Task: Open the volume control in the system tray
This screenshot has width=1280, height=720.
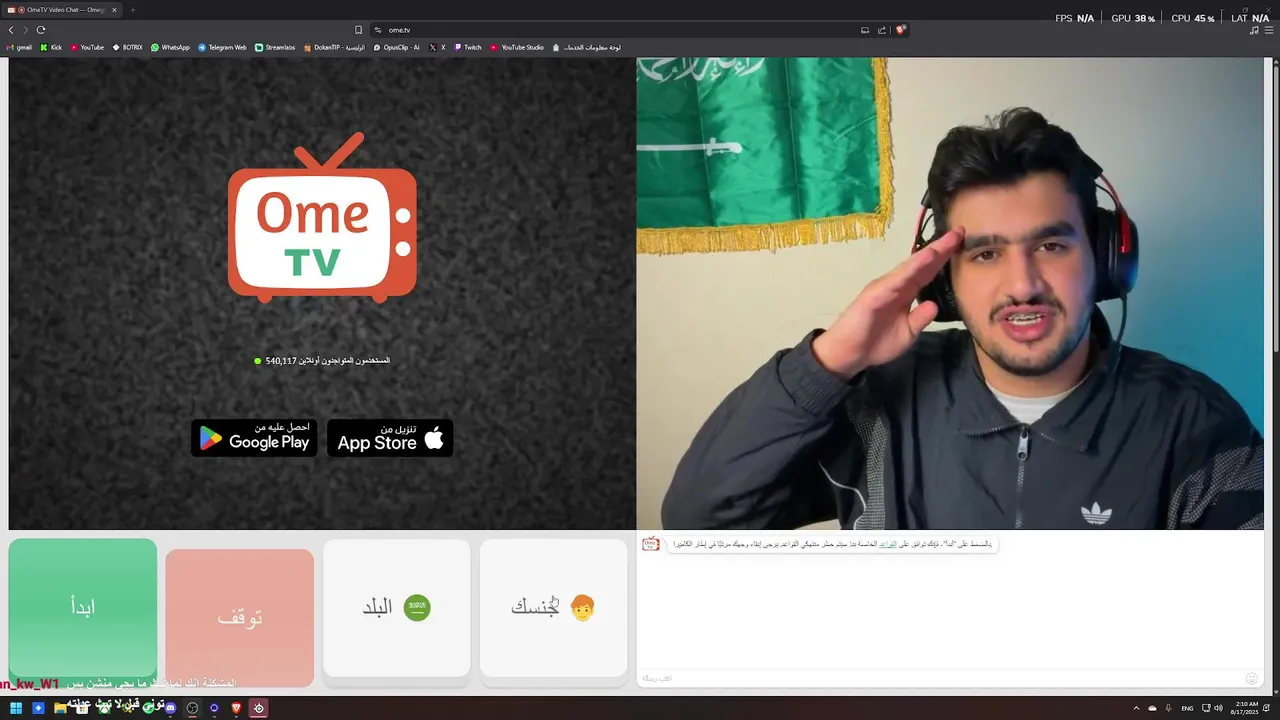Action: pos(1218,708)
